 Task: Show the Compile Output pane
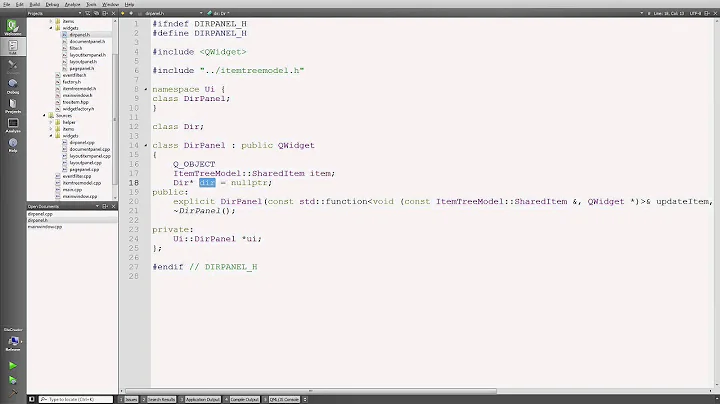click(x=242, y=399)
